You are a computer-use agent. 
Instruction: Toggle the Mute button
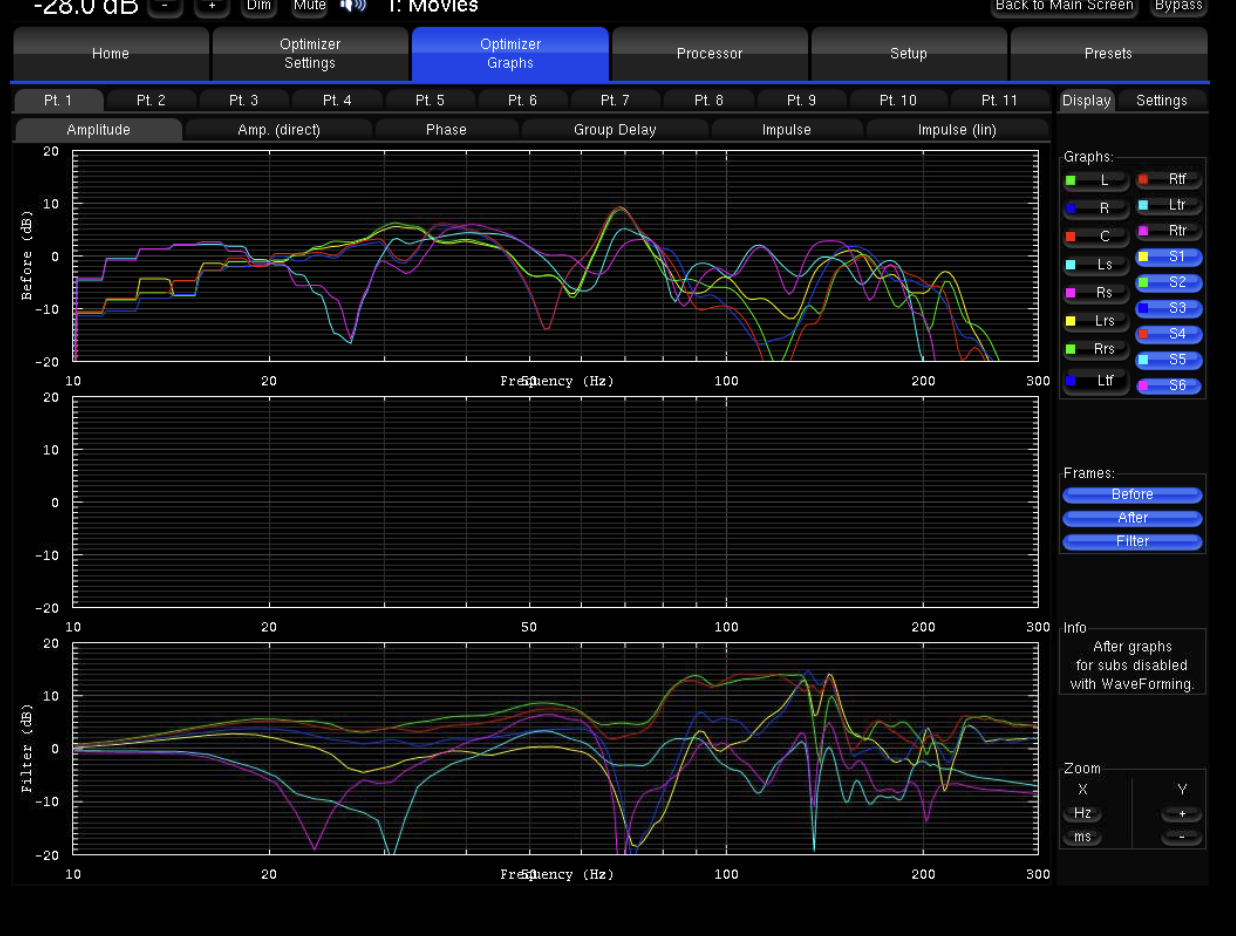point(309,7)
